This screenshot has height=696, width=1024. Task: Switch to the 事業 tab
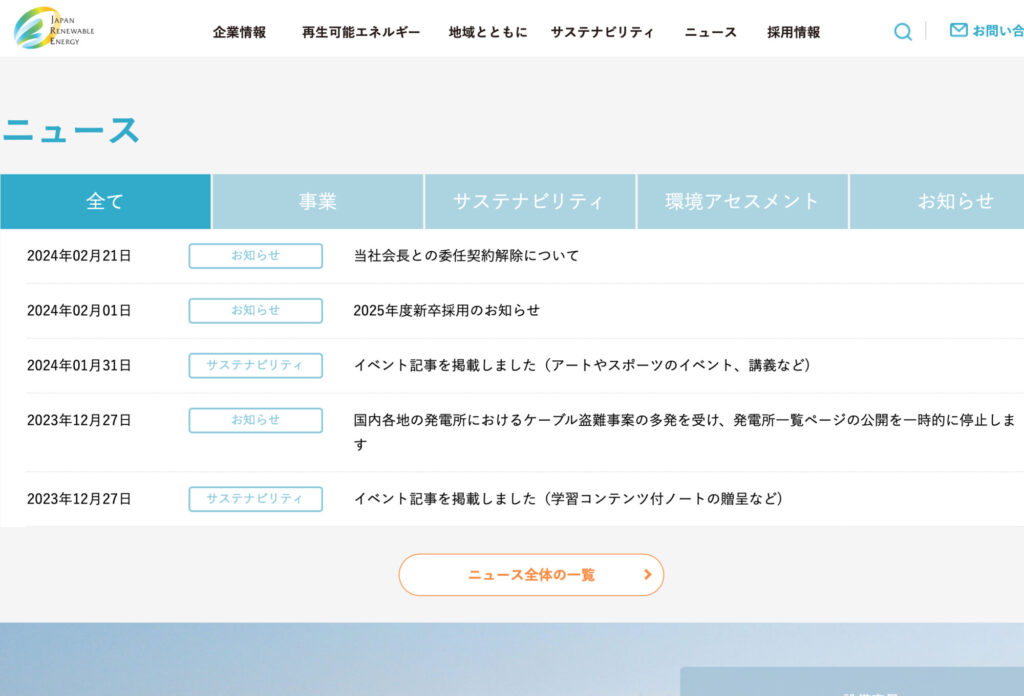tap(318, 201)
